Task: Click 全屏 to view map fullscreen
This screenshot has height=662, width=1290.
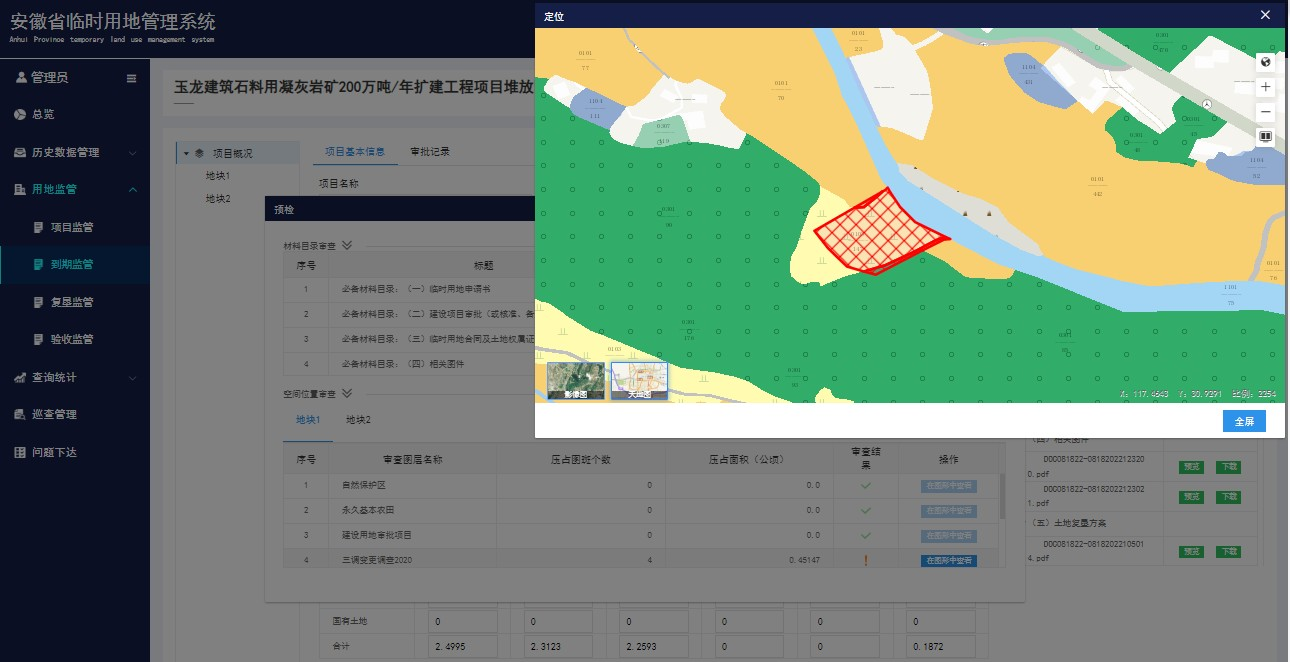Action: pyautogui.click(x=1244, y=421)
